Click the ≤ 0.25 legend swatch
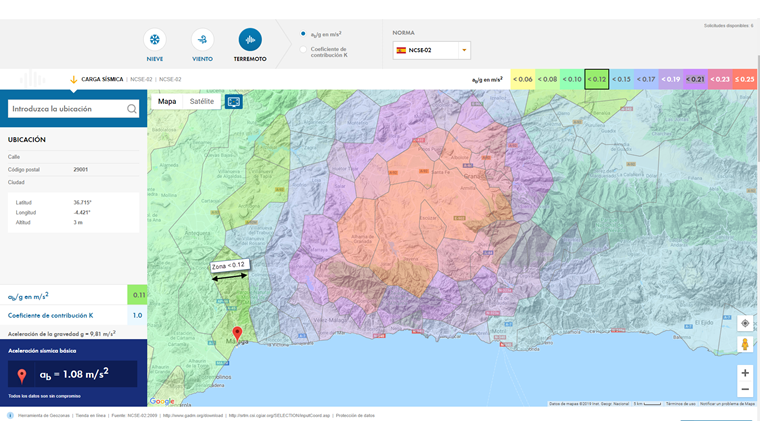This screenshot has height=439, width=760. pos(745,79)
